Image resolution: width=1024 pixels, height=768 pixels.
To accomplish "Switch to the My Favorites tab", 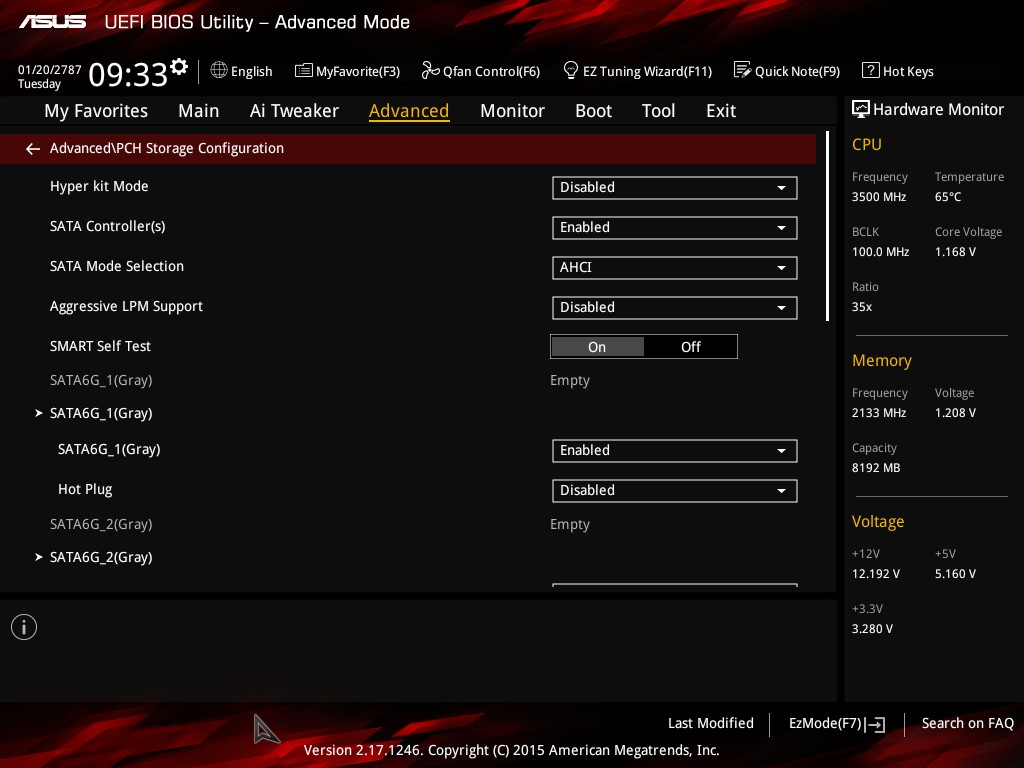I will [x=96, y=111].
